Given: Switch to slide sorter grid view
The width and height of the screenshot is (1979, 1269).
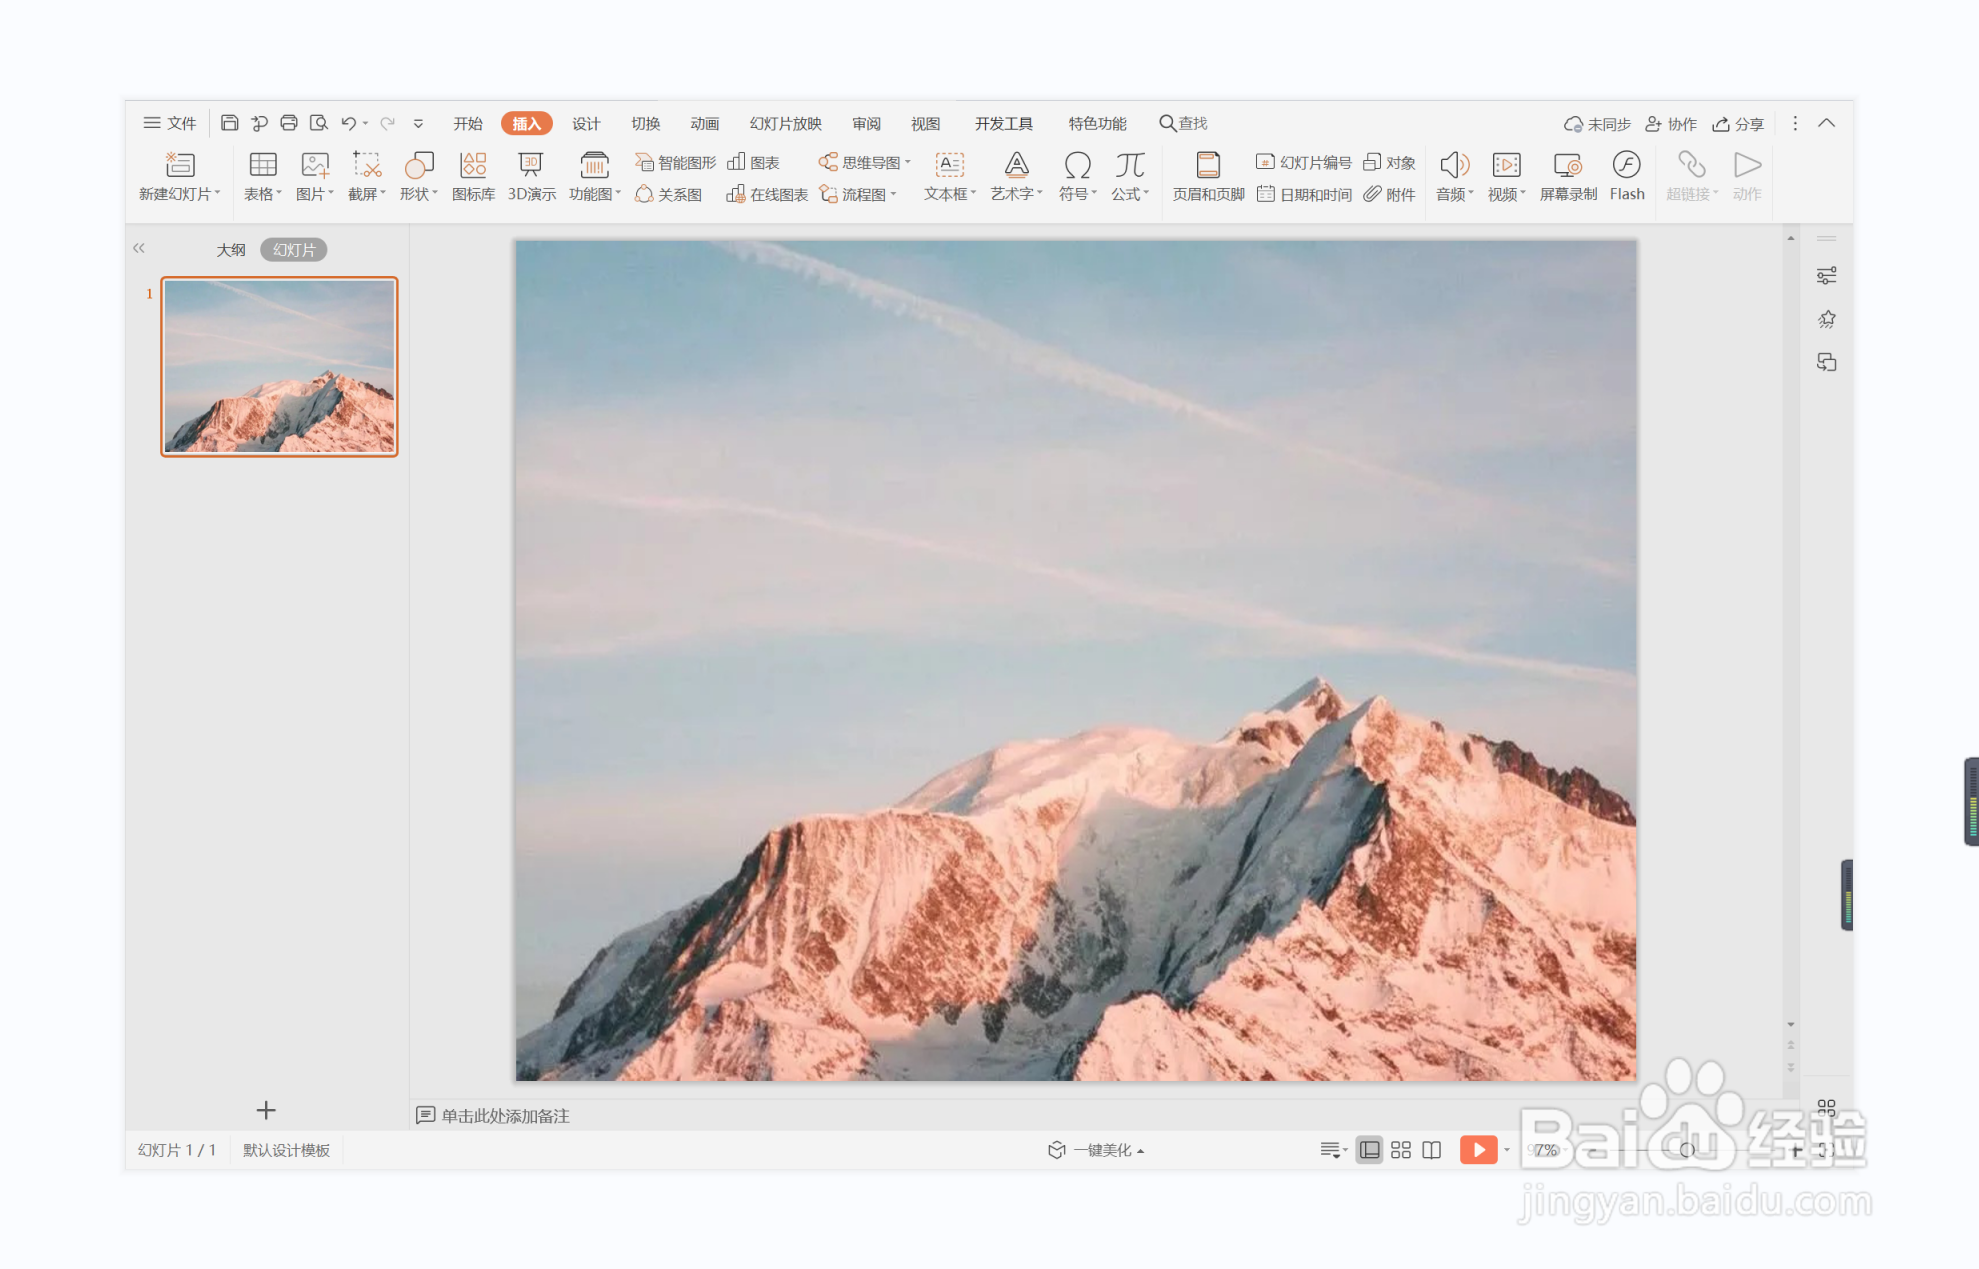Looking at the screenshot, I should (1400, 1150).
